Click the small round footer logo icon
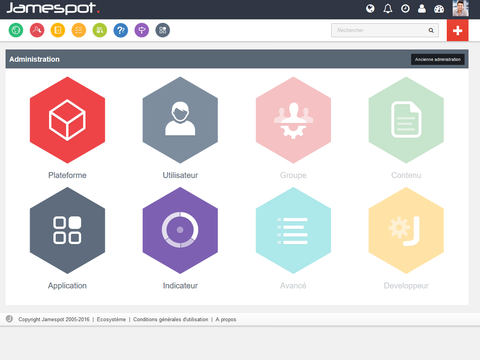Image resolution: width=480 pixels, height=360 pixels. (9, 319)
